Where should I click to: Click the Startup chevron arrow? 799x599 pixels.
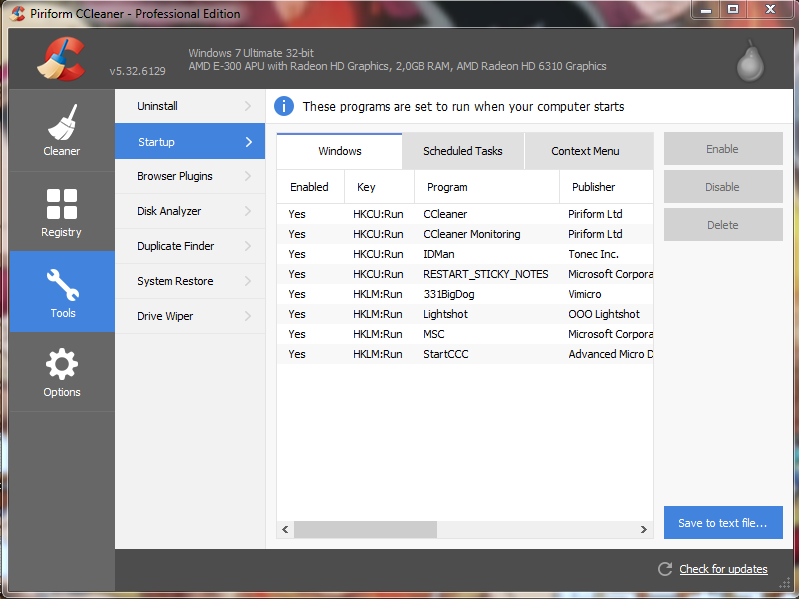[x=249, y=142]
